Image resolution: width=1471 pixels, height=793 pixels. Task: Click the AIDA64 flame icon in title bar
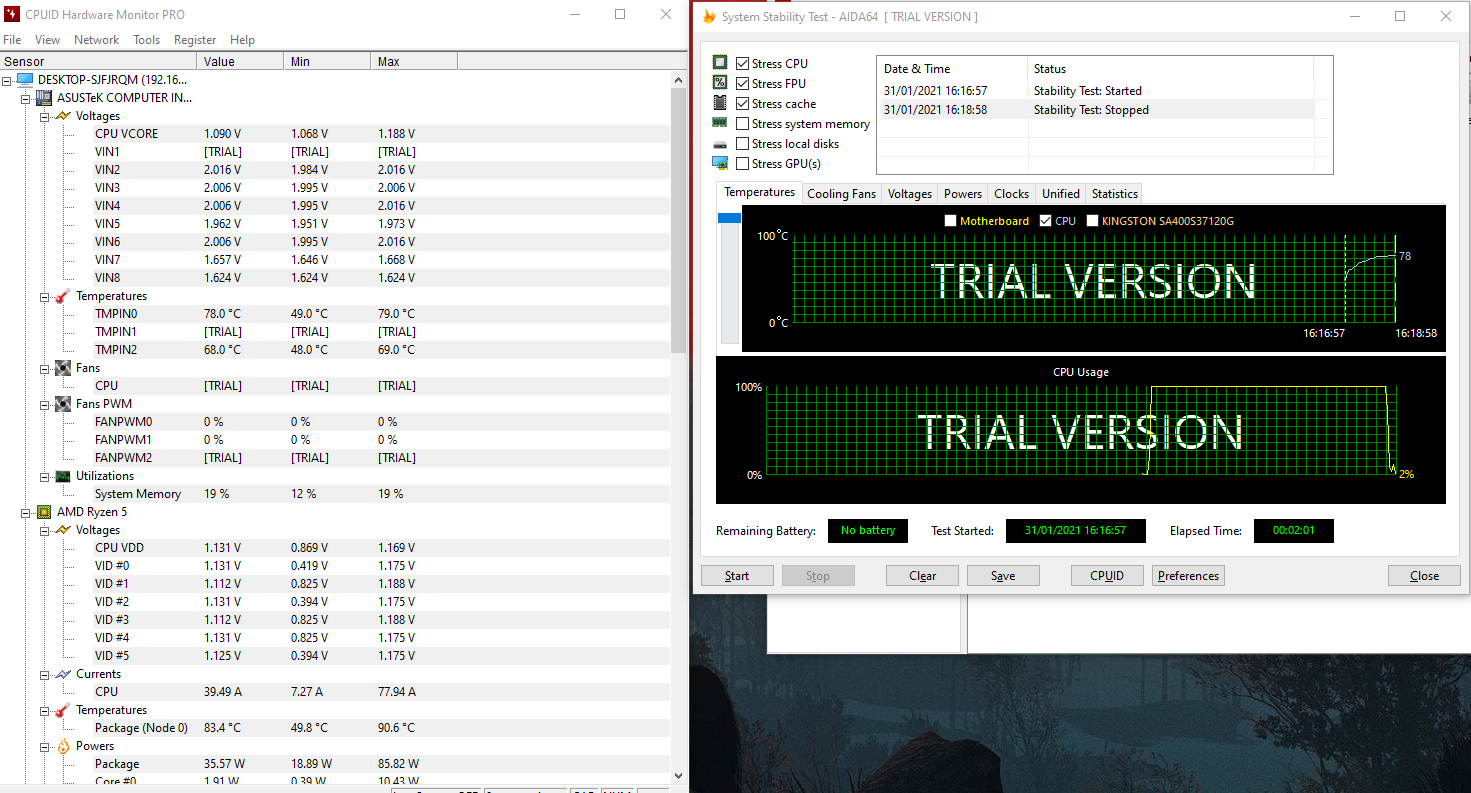tap(709, 17)
